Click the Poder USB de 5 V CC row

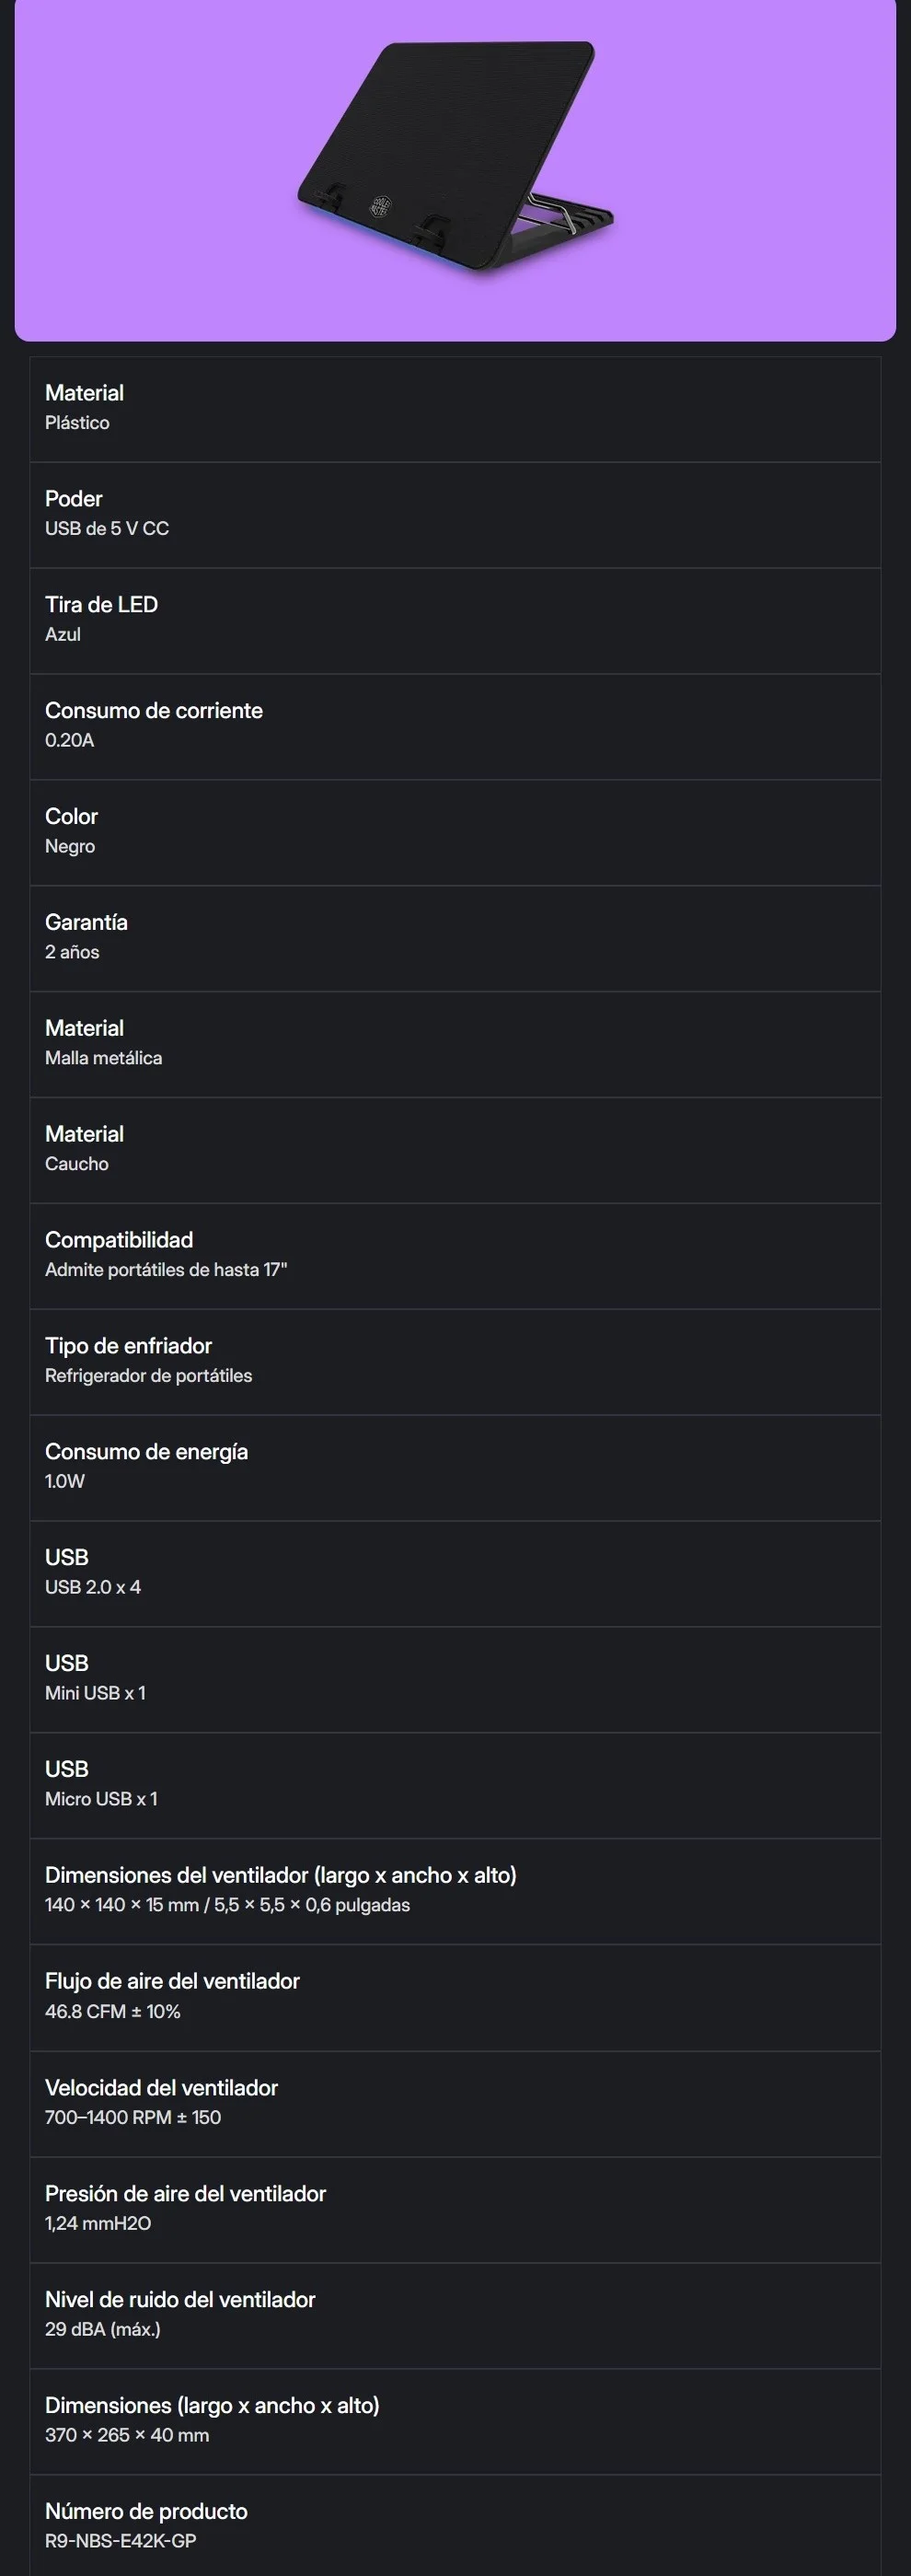click(x=455, y=514)
